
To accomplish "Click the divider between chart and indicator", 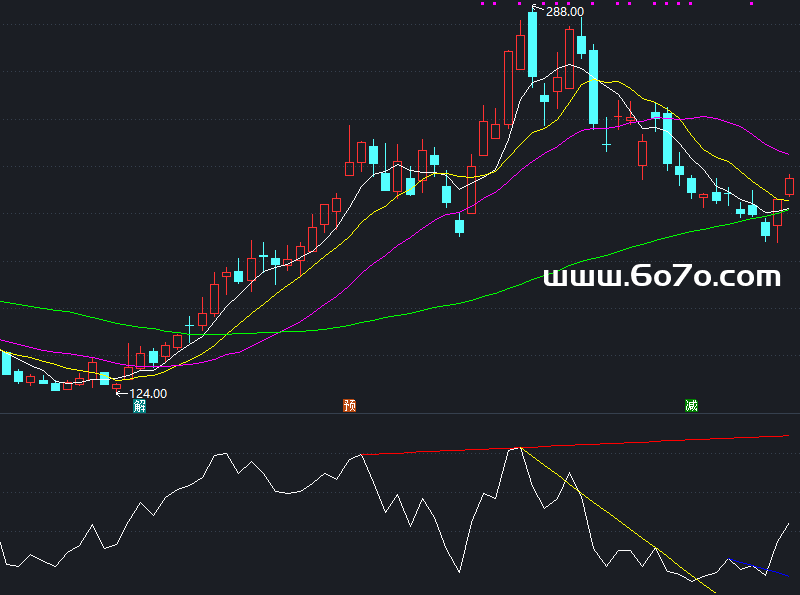I will click(400, 414).
